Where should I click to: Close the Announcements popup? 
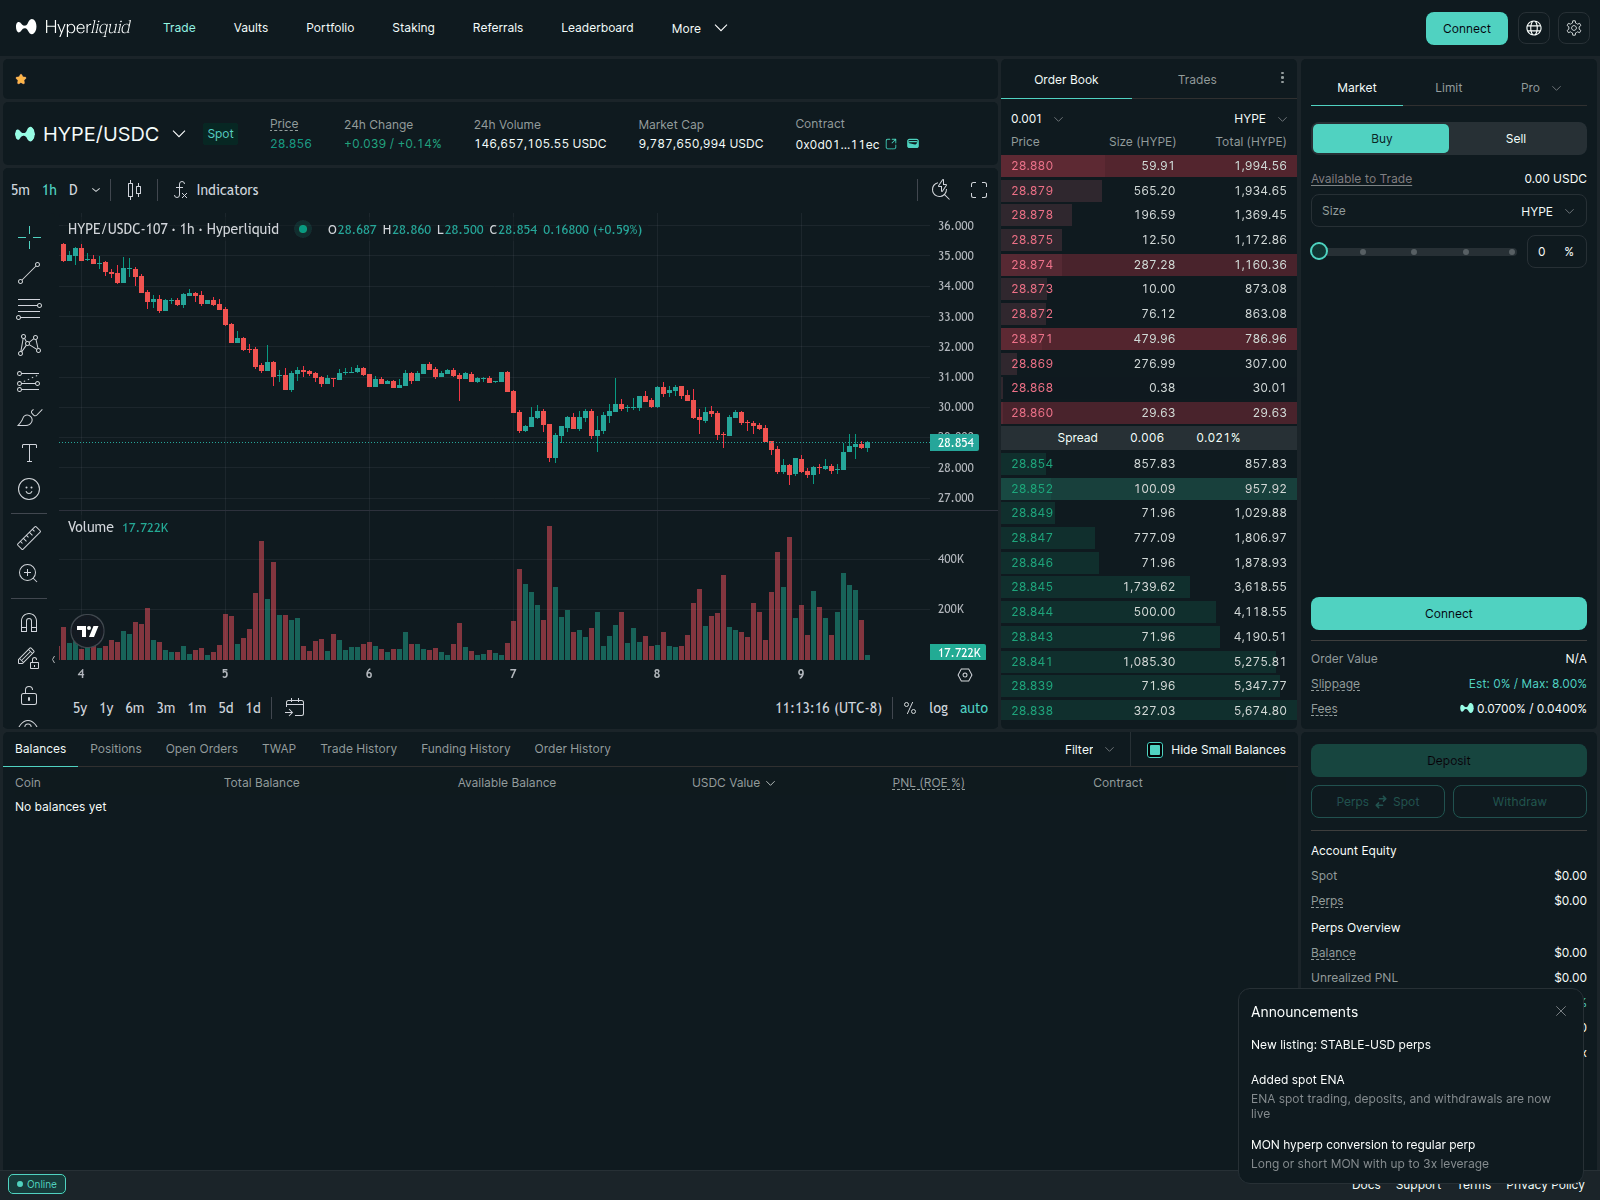(x=1561, y=1011)
